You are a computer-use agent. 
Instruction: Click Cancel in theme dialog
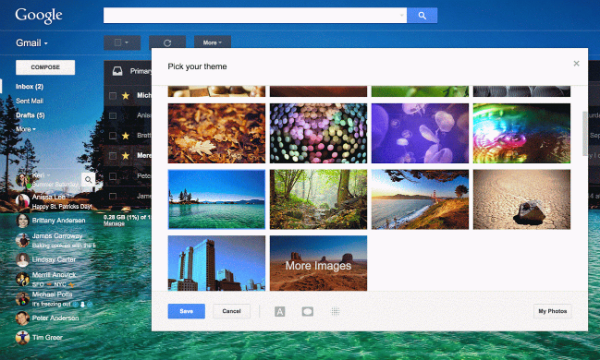click(232, 311)
